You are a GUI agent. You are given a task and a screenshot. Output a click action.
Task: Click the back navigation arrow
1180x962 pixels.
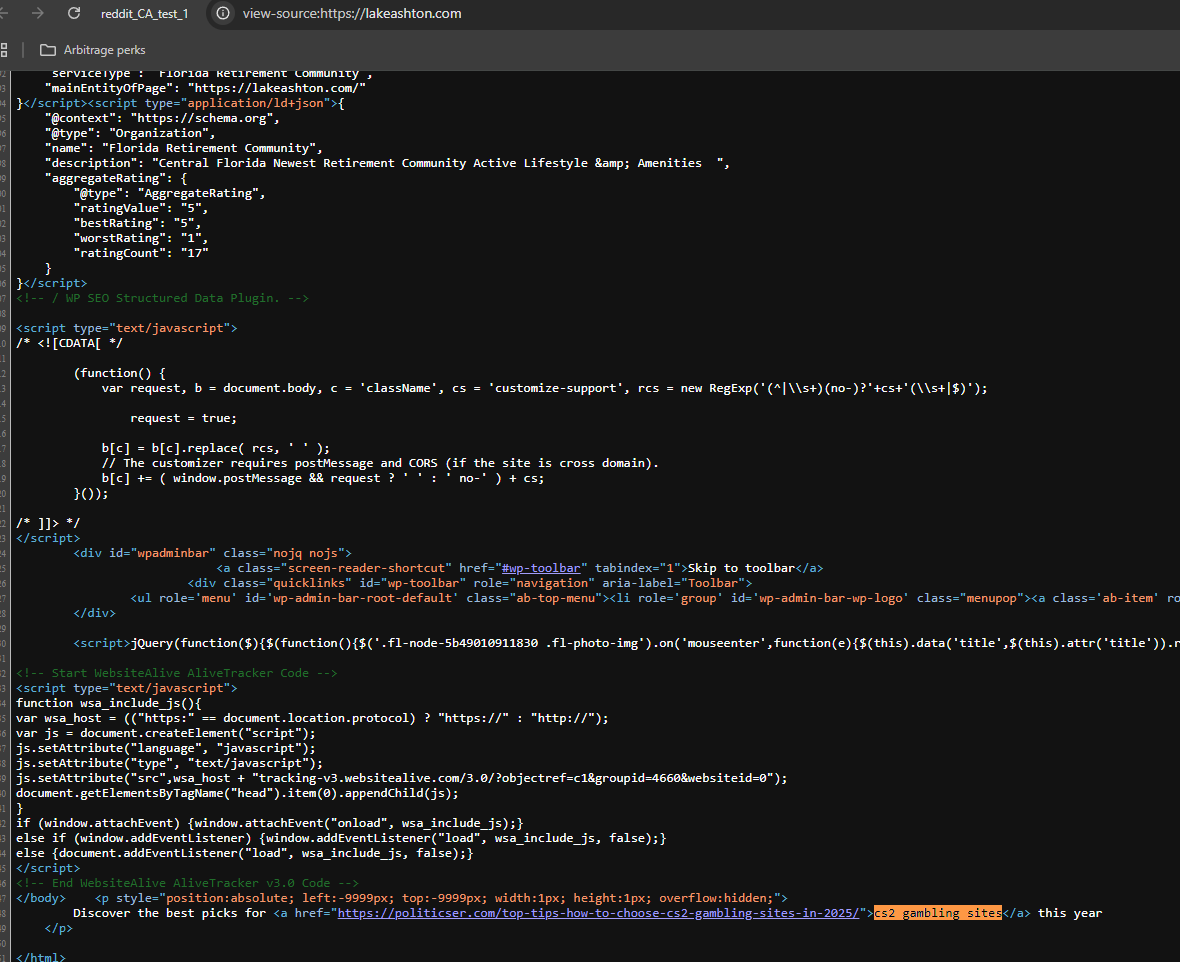[x=5, y=14]
